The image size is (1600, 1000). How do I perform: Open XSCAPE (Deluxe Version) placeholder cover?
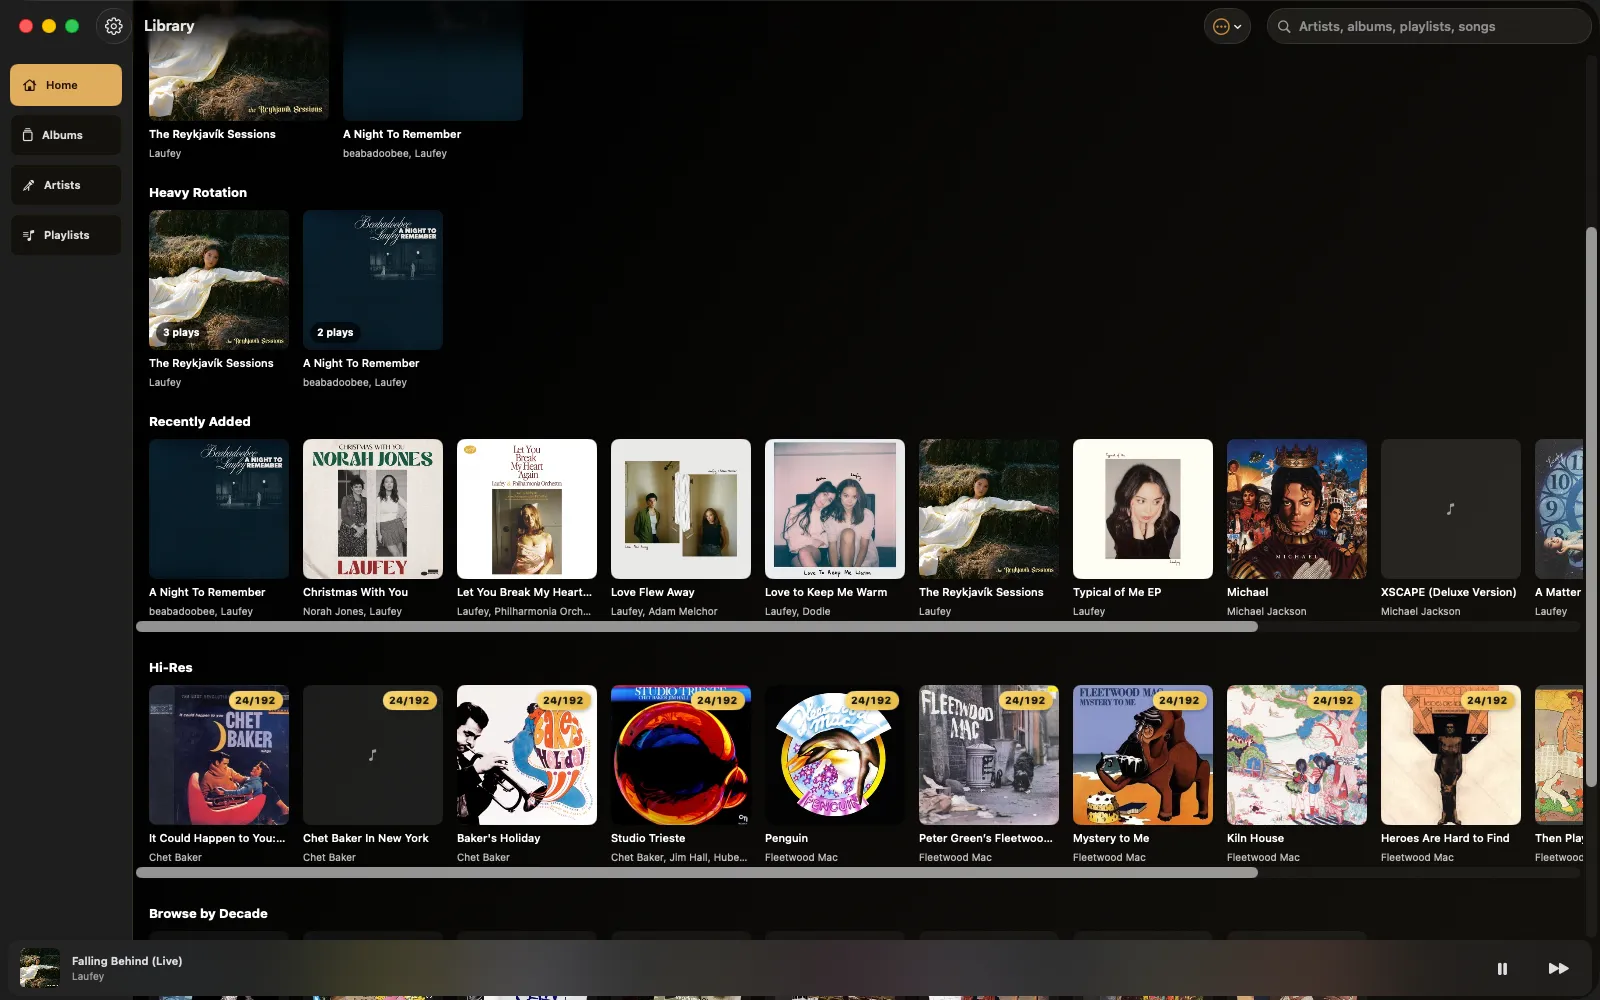click(x=1451, y=509)
